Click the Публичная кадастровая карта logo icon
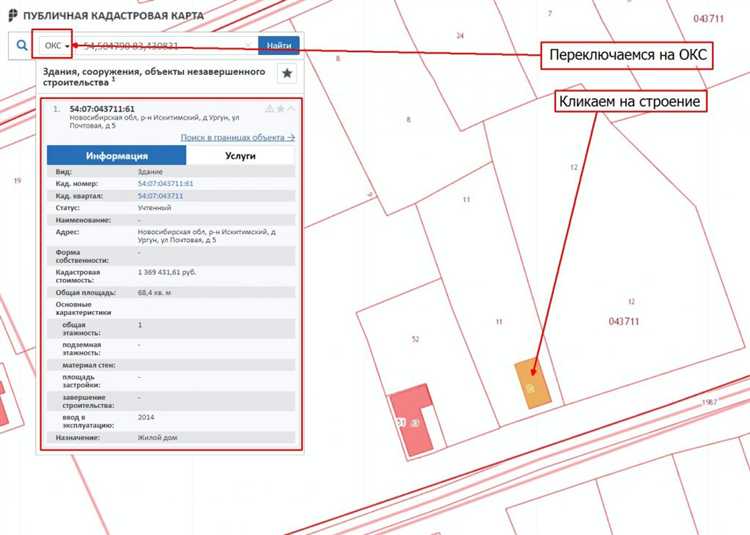750x535 pixels. [11, 16]
